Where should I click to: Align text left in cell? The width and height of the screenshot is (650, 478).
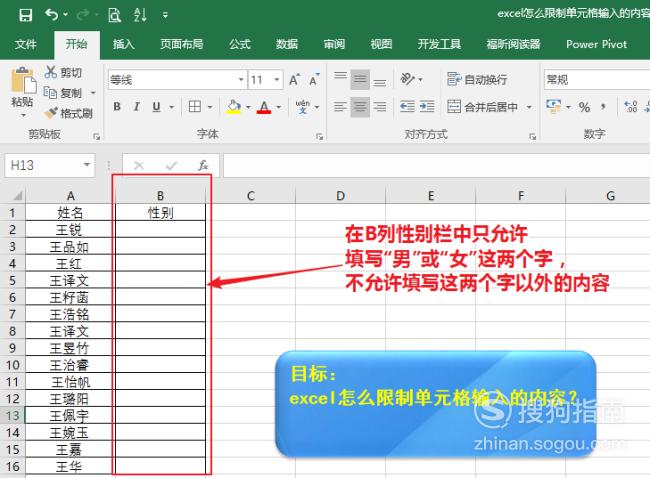(340, 107)
